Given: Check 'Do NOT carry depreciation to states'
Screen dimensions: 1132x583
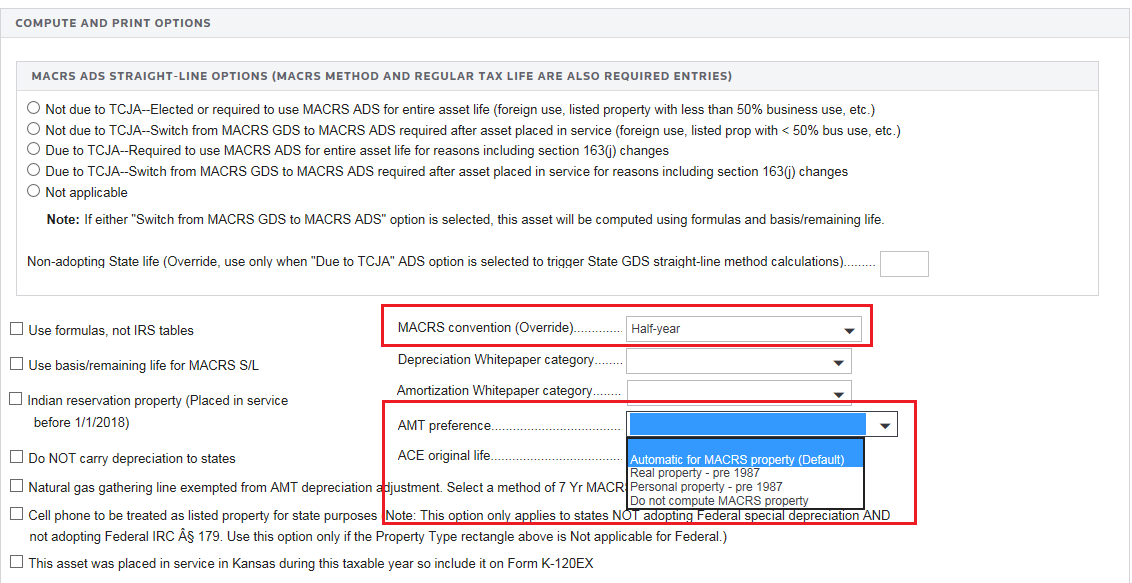Looking at the screenshot, I should coord(16,457).
